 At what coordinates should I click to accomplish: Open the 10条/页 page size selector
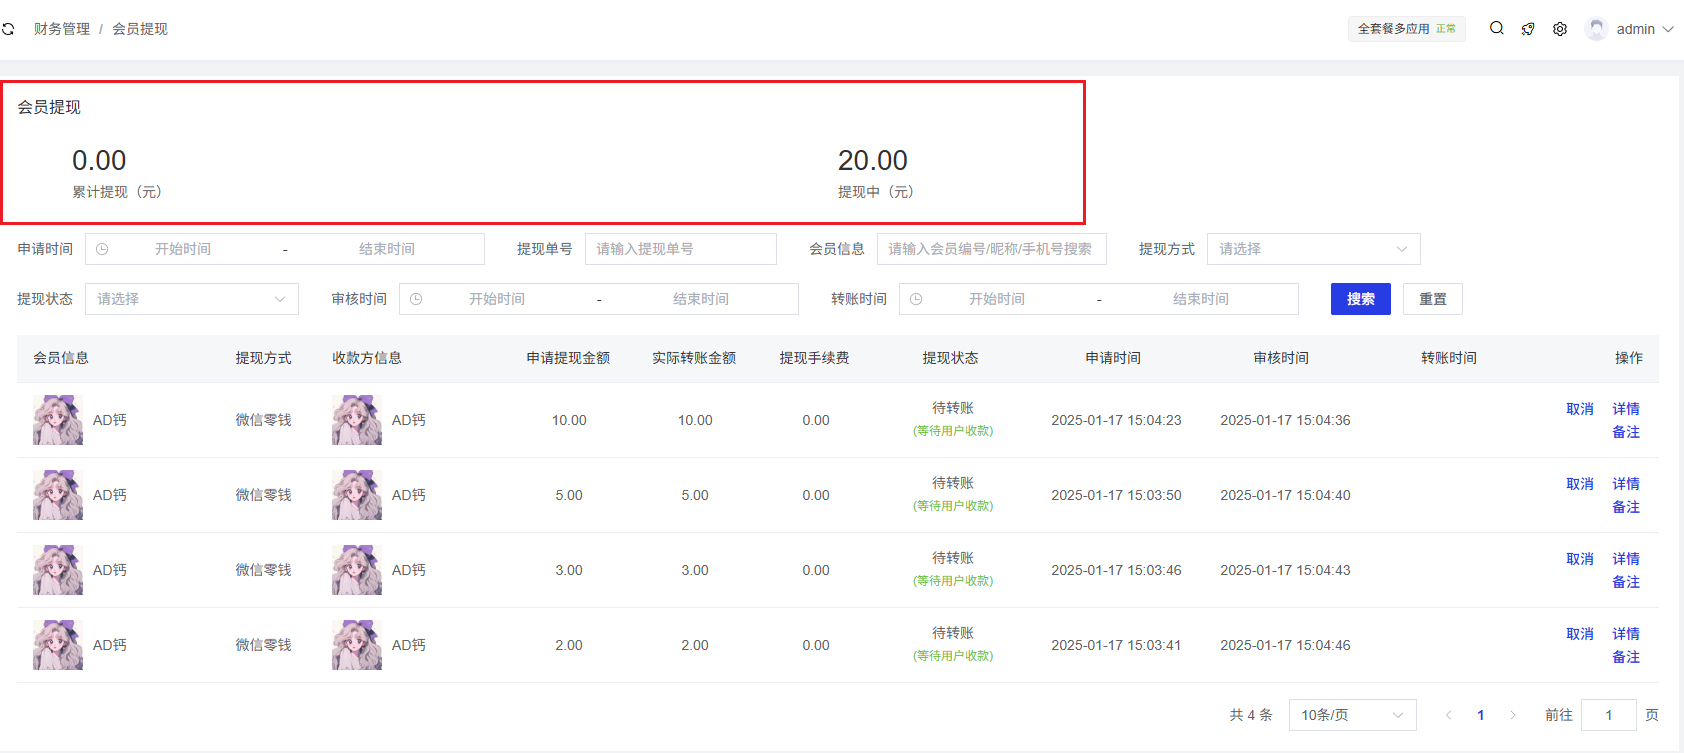point(1351,715)
